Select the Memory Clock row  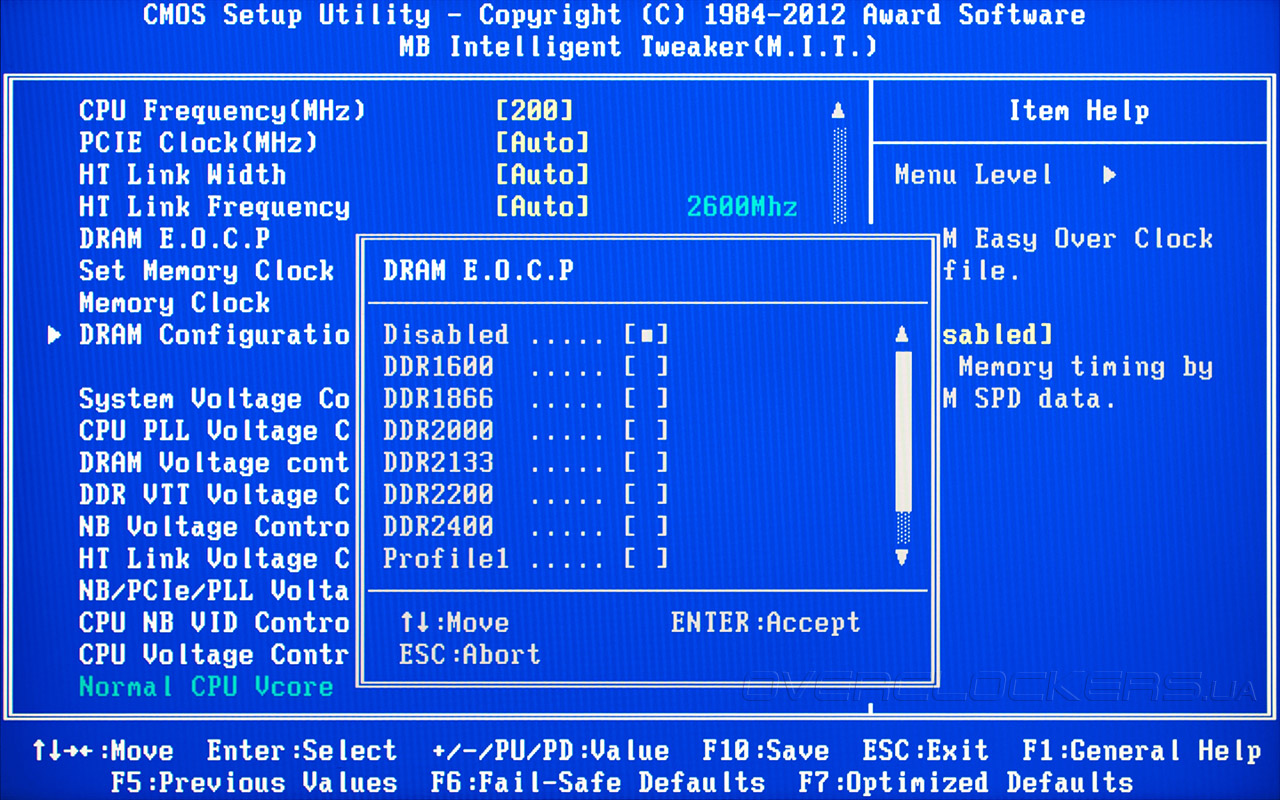(175, 303)
